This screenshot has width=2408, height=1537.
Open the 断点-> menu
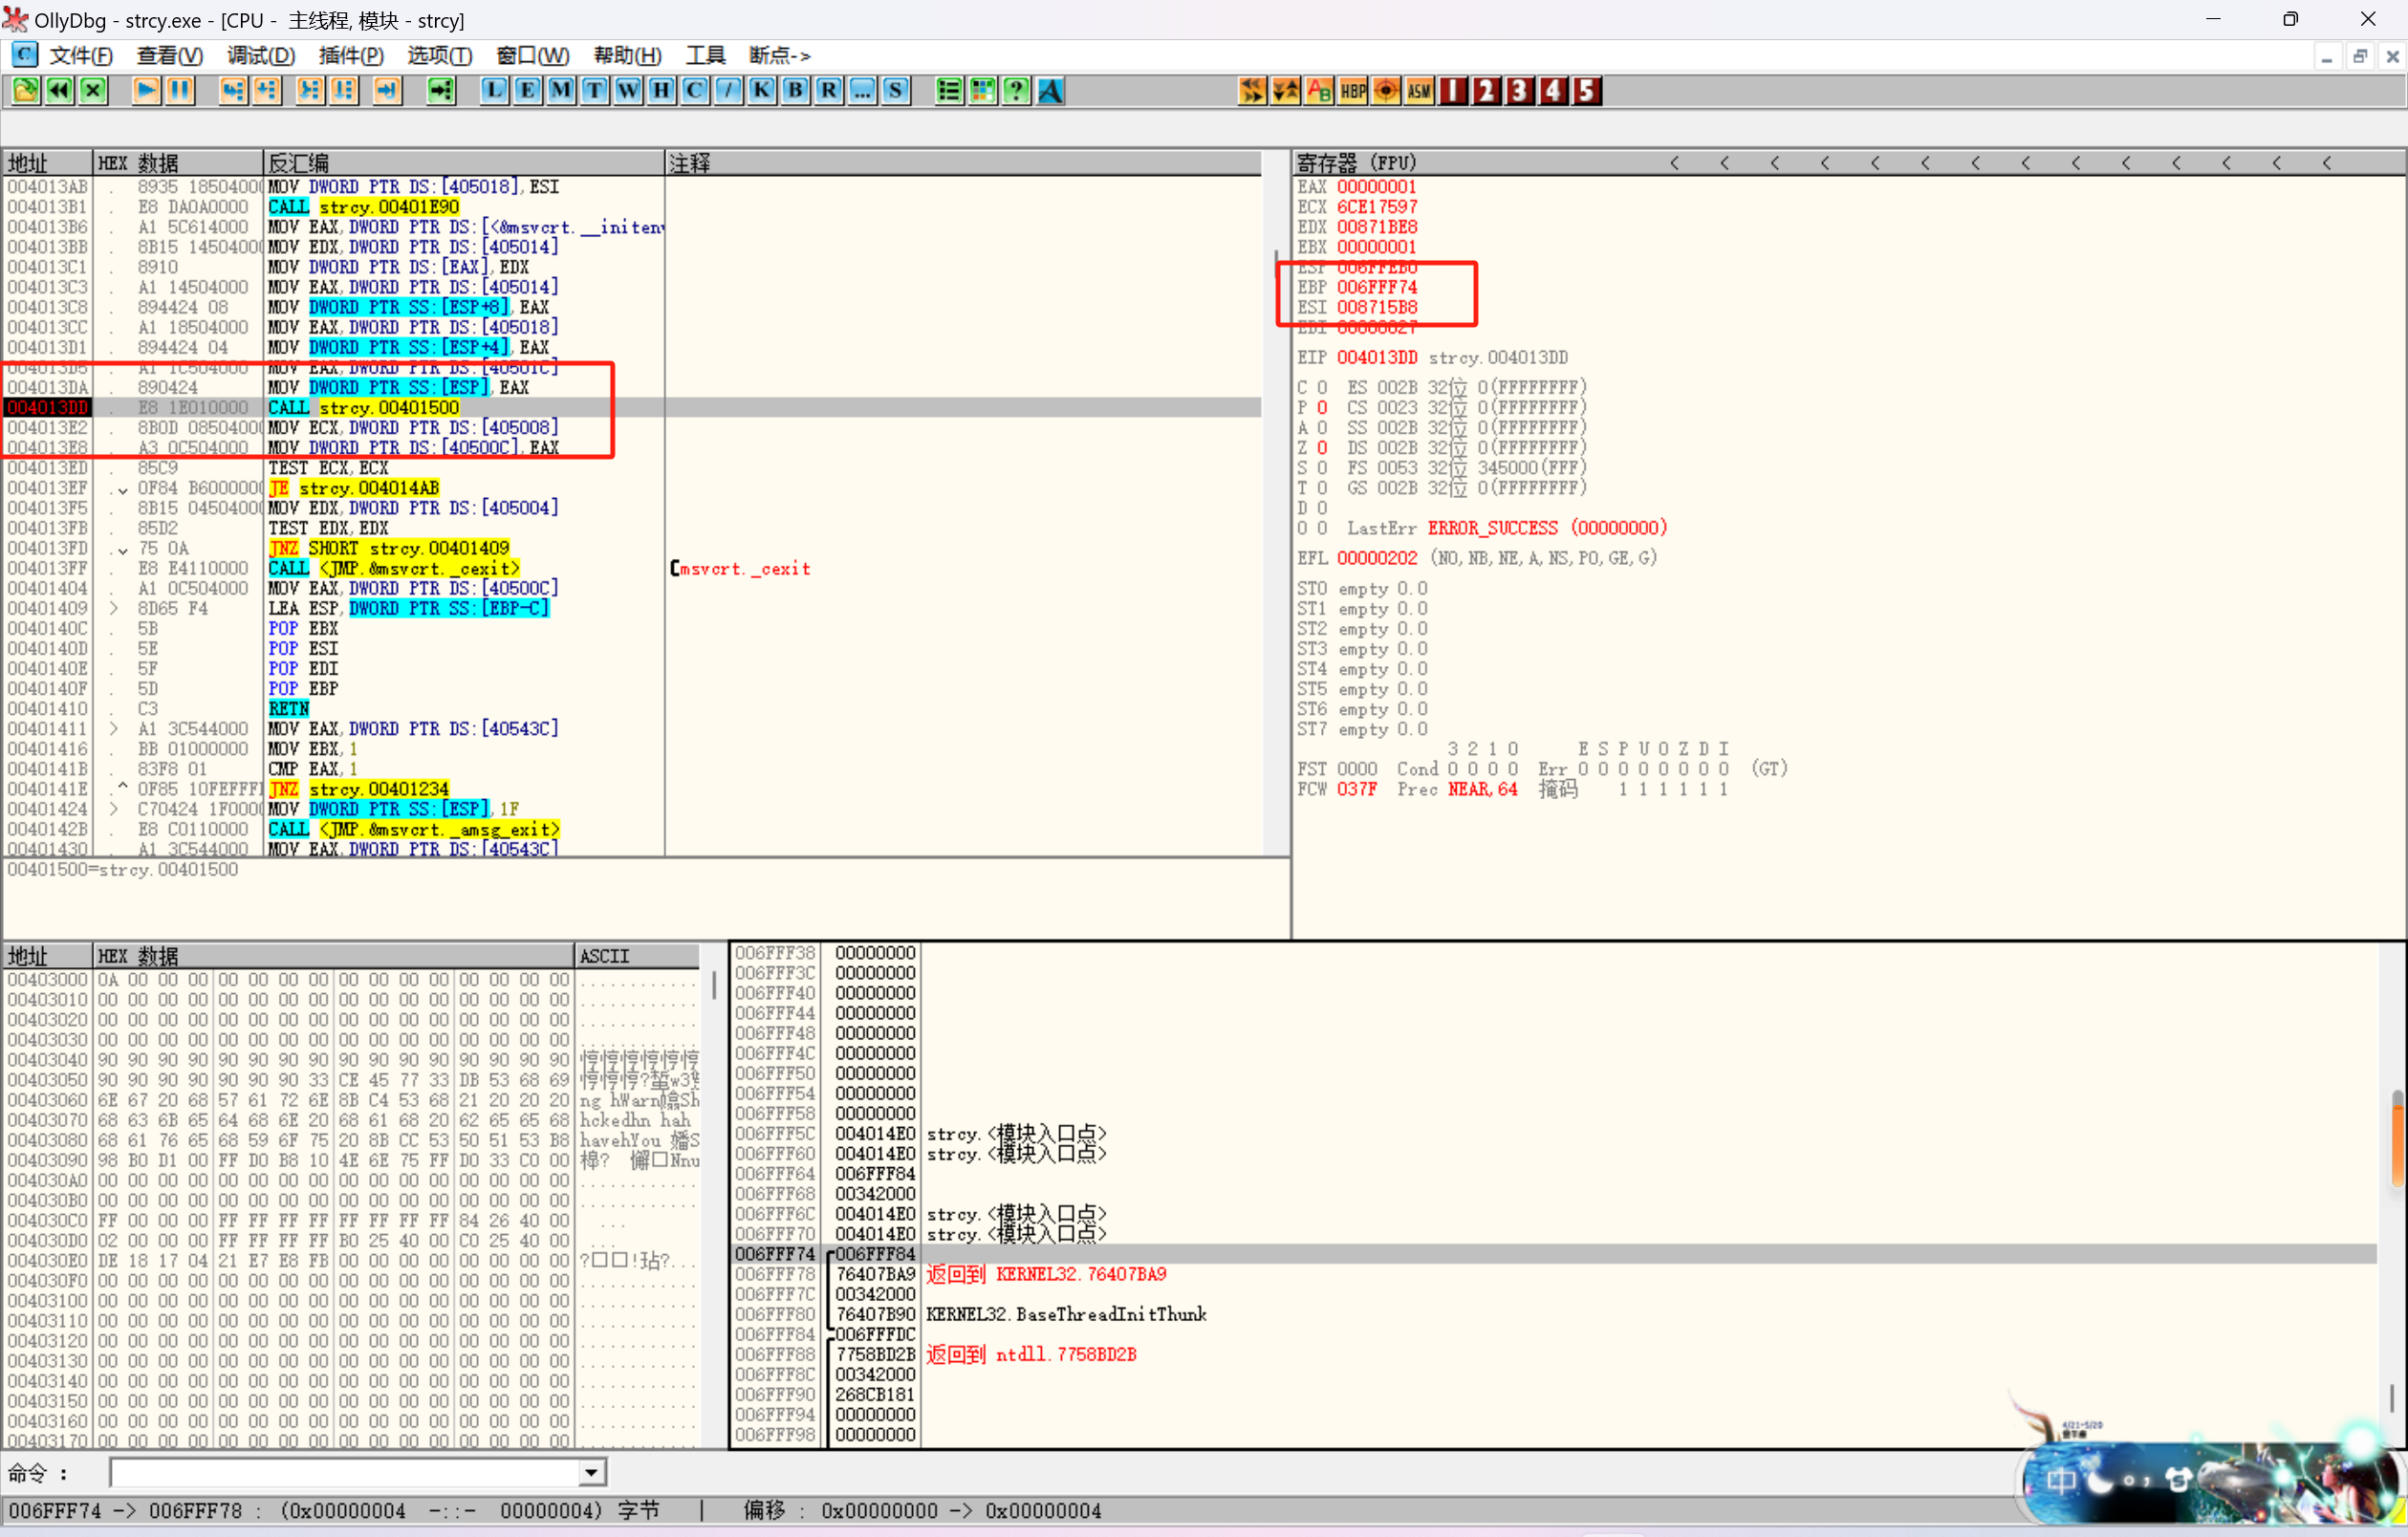780,56
